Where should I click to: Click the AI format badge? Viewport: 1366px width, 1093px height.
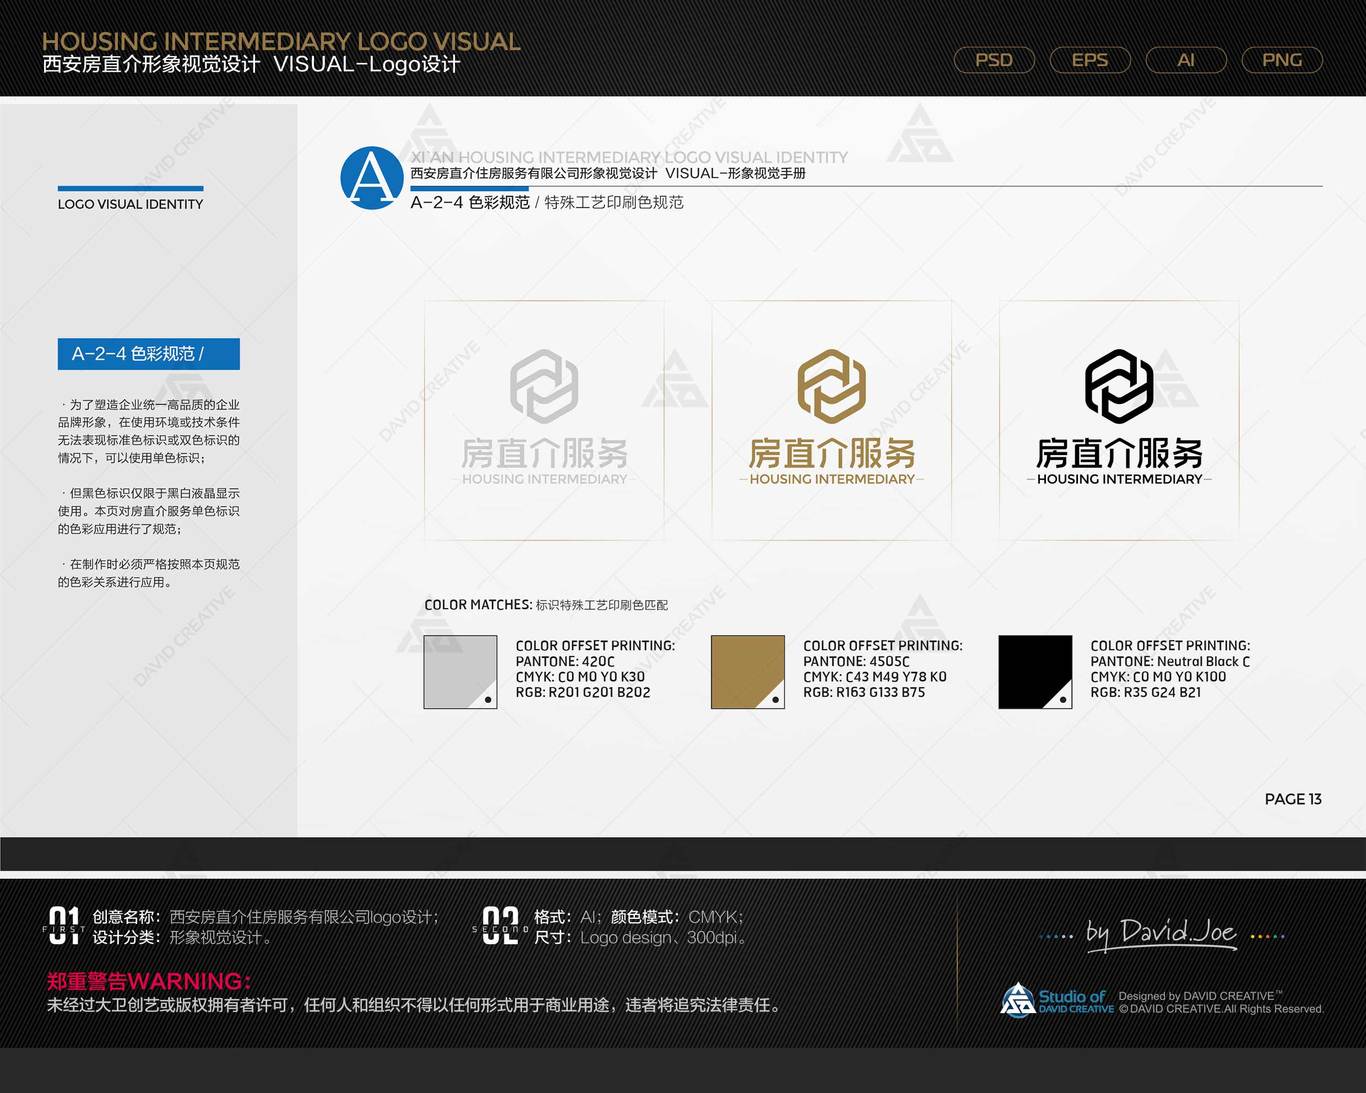[x=1186, y=60]
